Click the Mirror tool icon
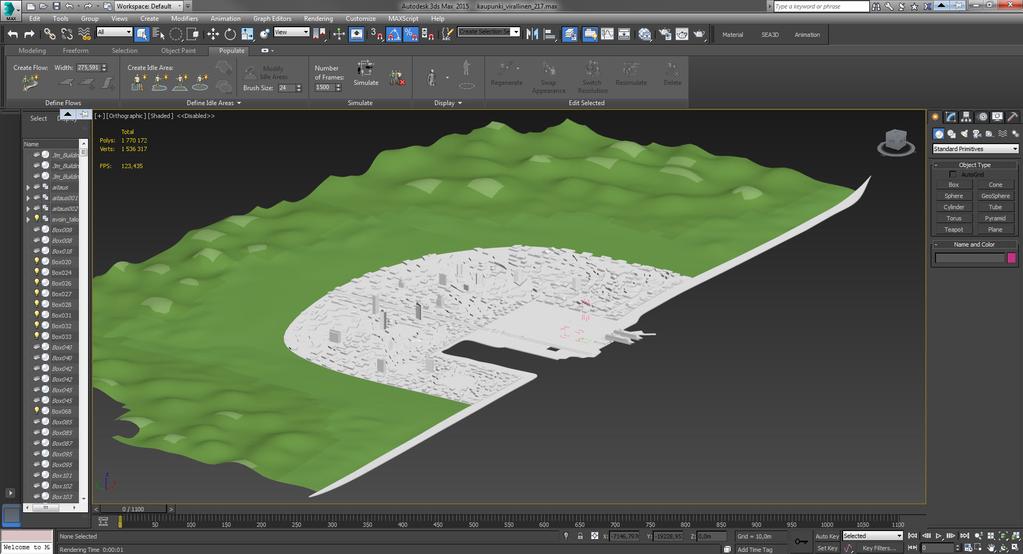 532,34
